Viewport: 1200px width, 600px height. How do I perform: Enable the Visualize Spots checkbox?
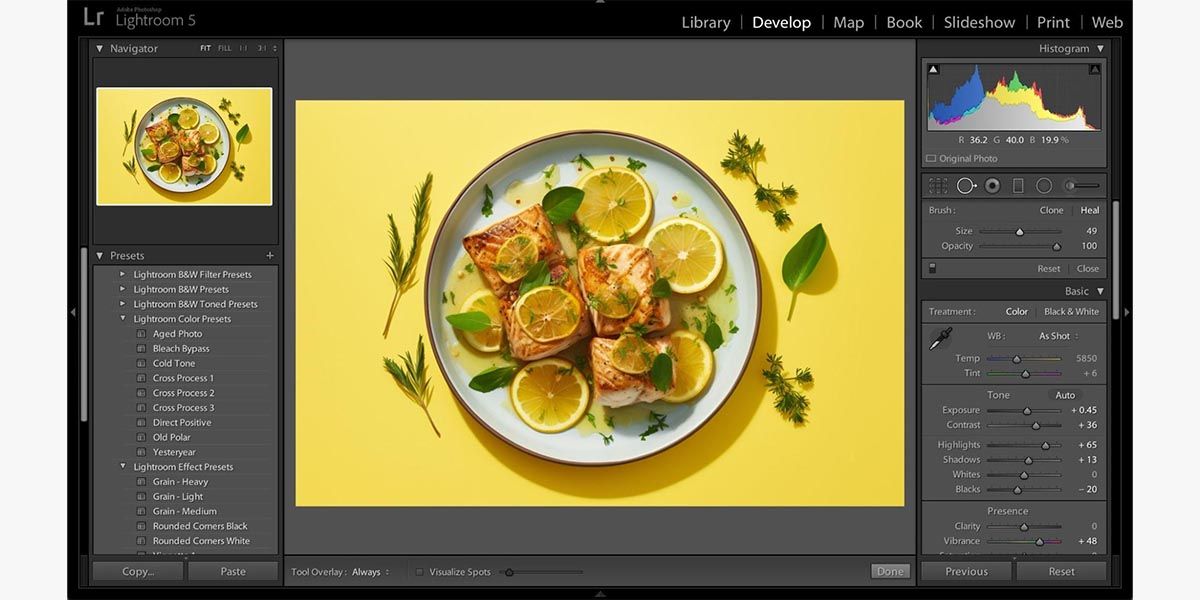pyautogui.click(x=420, y=572)
